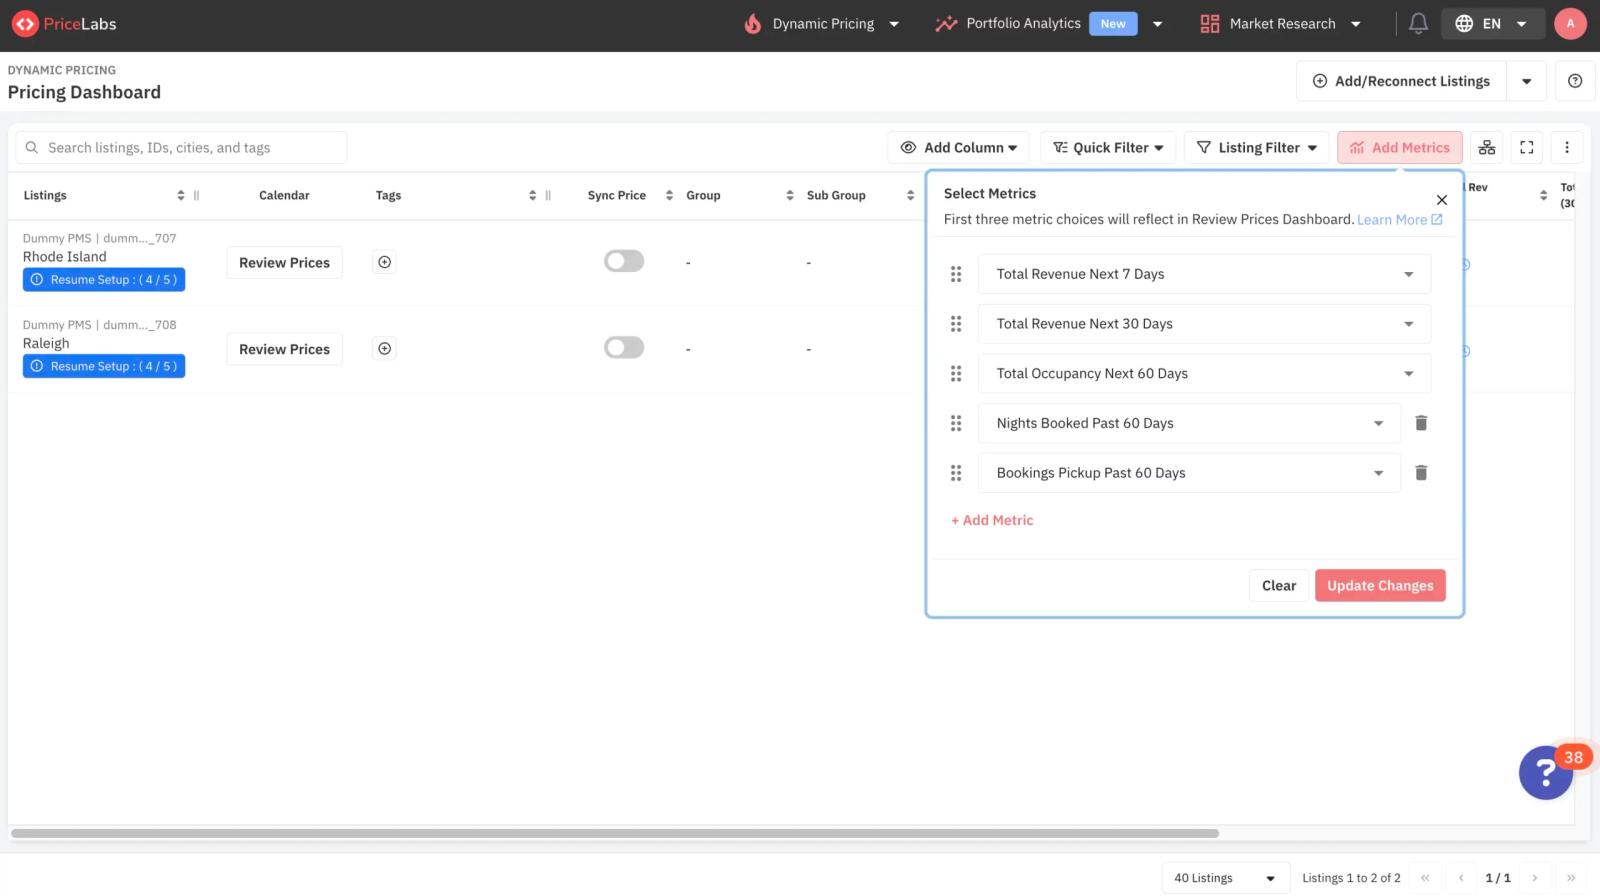
Task: Resume Setup for Raleigh listing
Action: pos(104,366)
